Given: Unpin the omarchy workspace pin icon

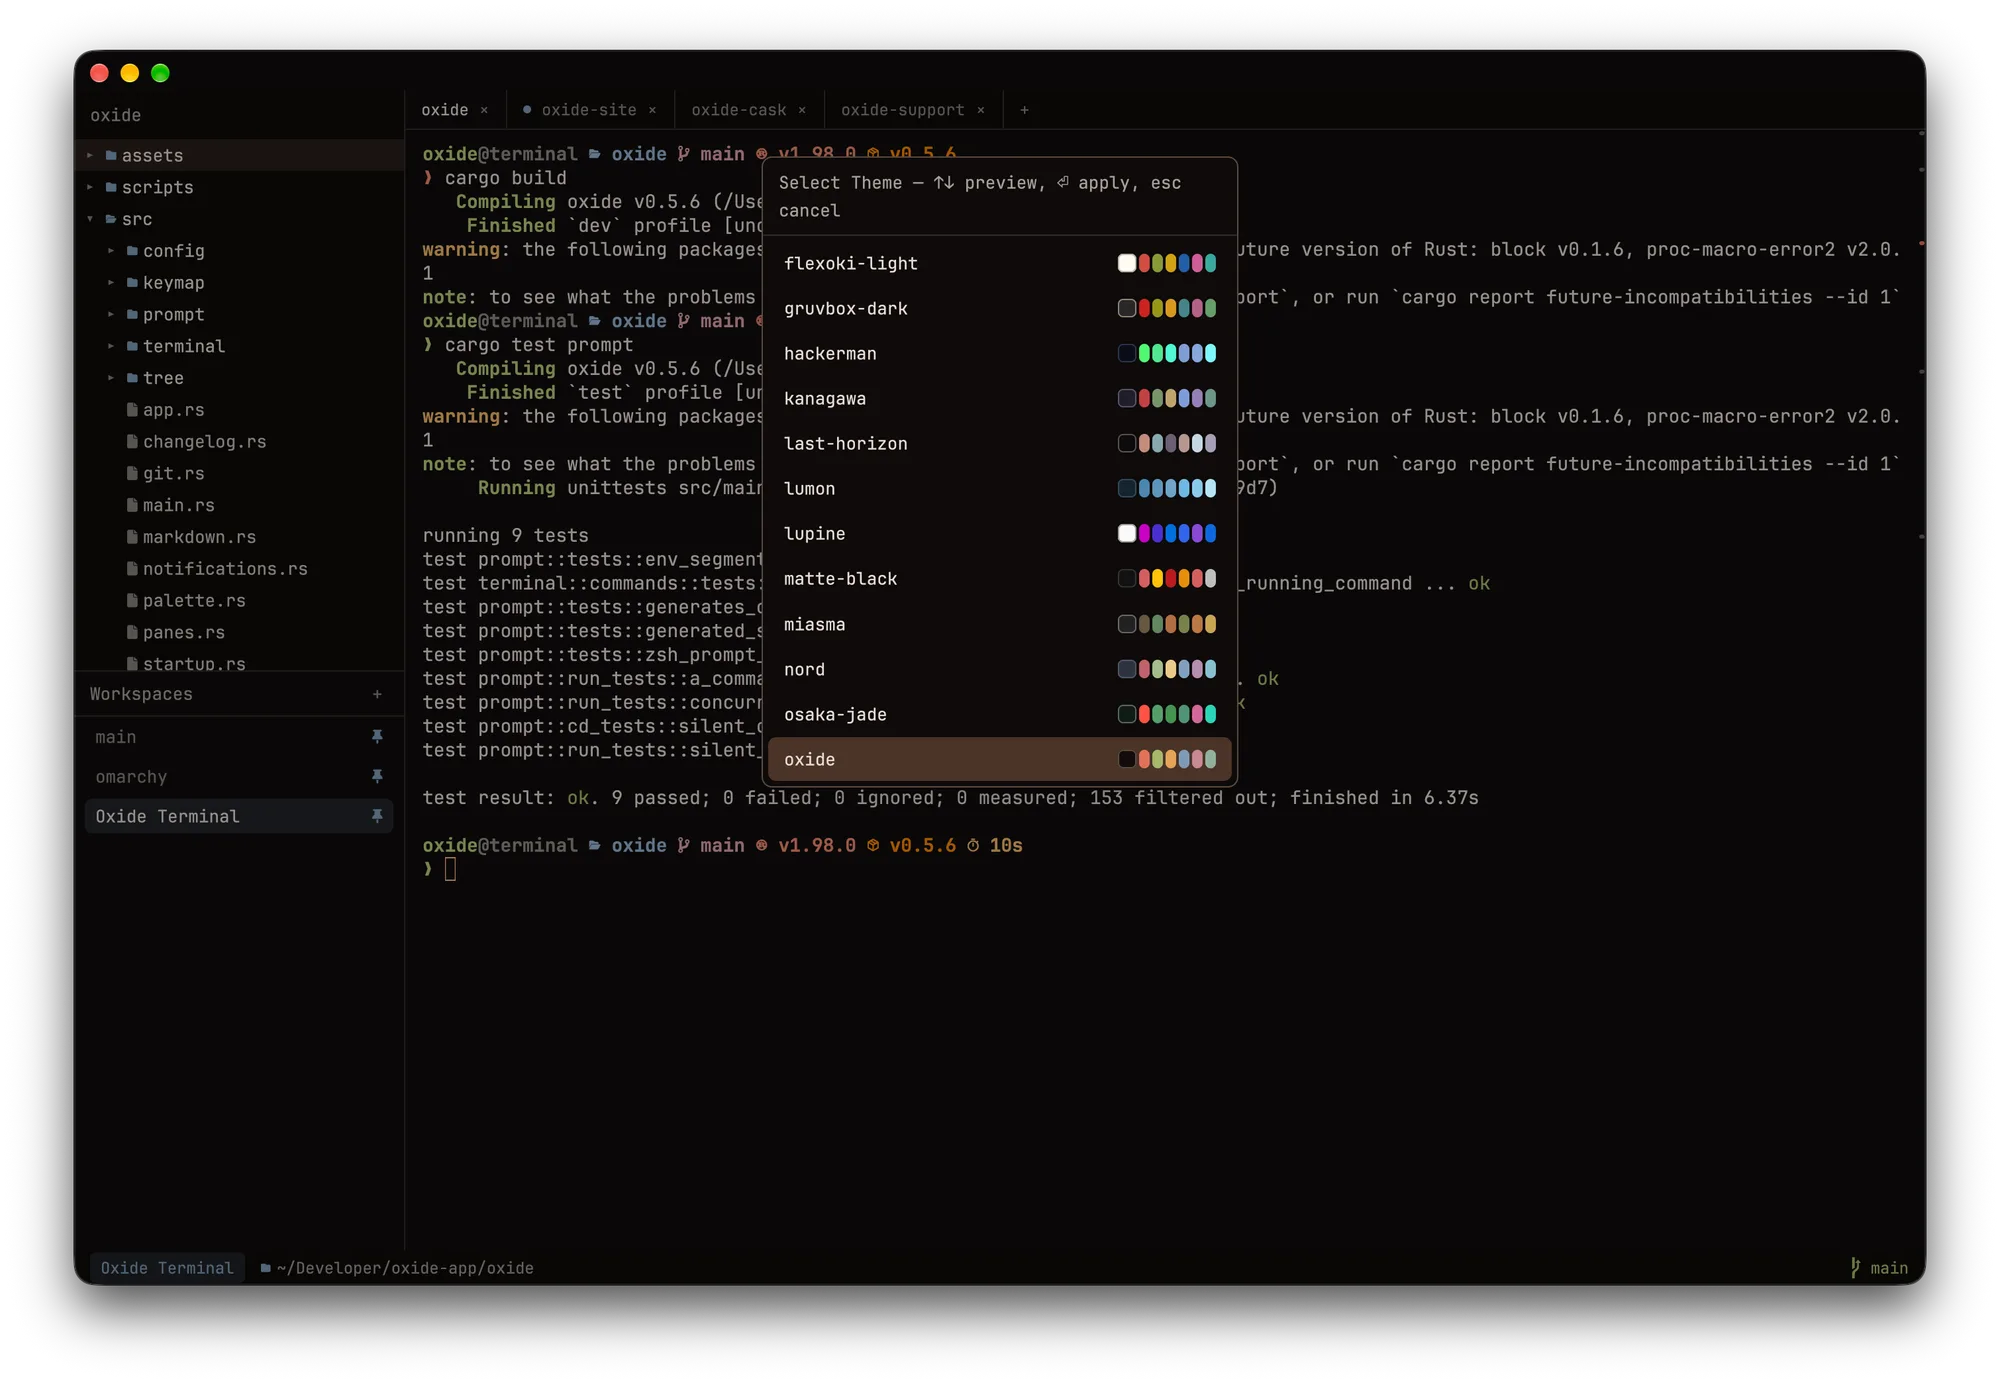Looking at the screenshot, I should point(377,777).
